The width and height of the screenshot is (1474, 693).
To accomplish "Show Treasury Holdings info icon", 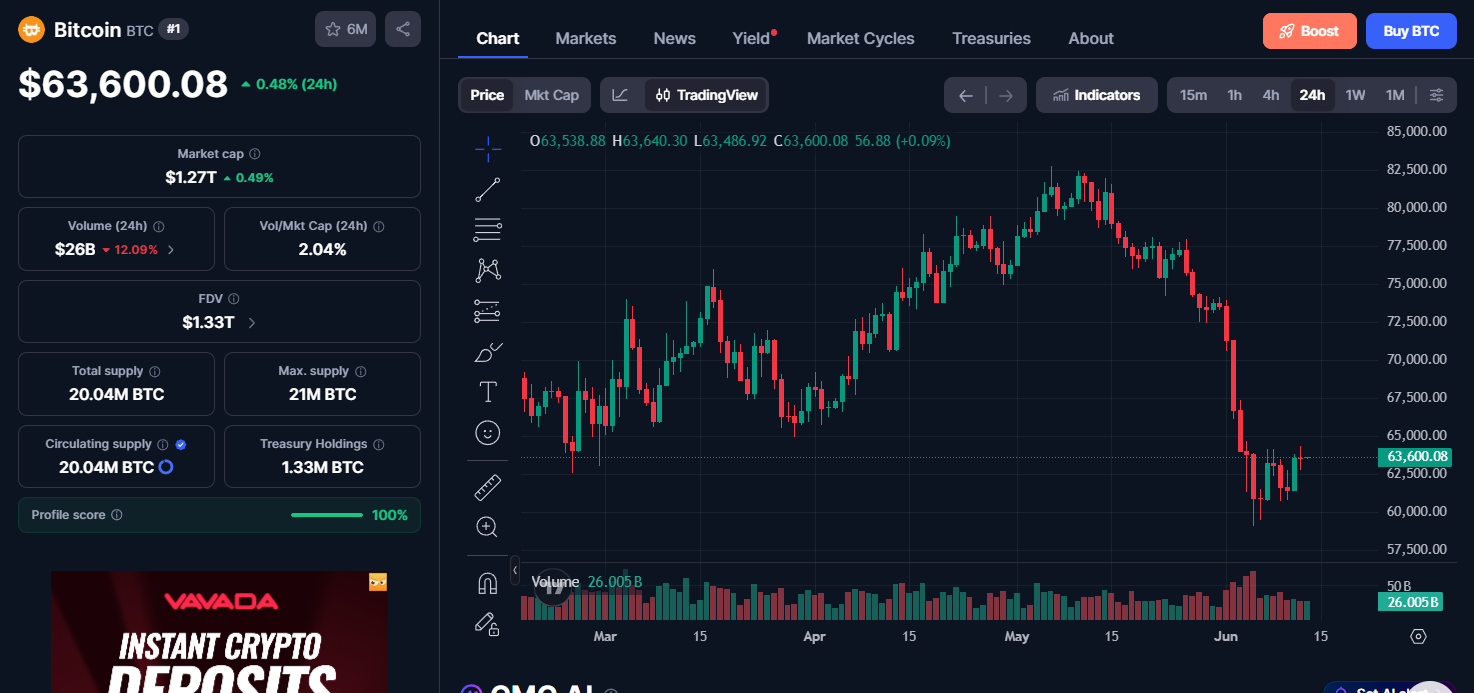I will [379, 444].
